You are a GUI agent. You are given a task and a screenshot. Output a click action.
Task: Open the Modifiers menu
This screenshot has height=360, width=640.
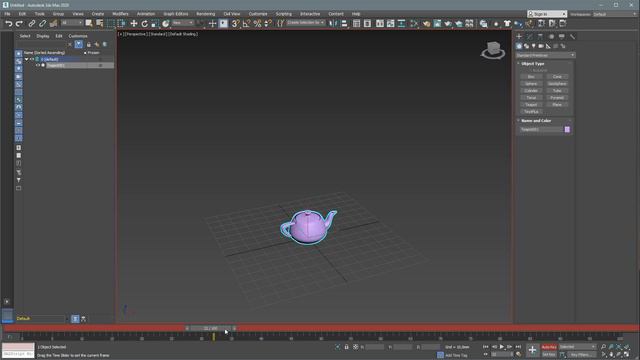tap(120, 14)
